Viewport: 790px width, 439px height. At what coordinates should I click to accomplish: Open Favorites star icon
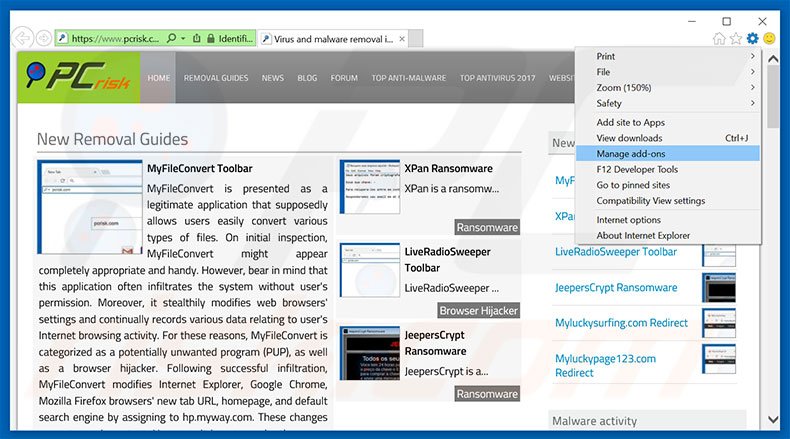(736, 39)
